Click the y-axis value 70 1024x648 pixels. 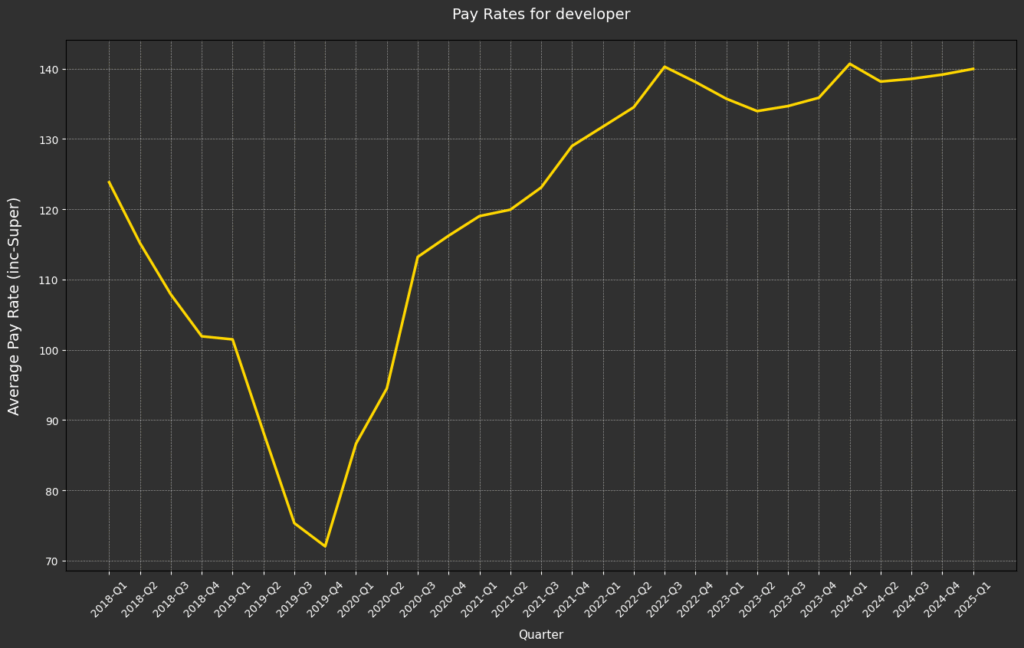coord(54,561)
